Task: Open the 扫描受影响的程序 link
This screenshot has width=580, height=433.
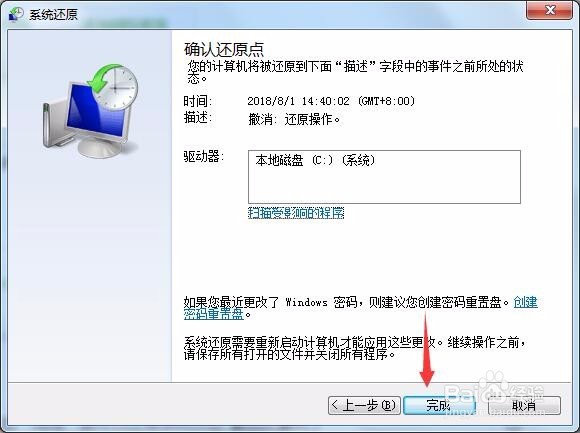Action: [x=296, y=213]
